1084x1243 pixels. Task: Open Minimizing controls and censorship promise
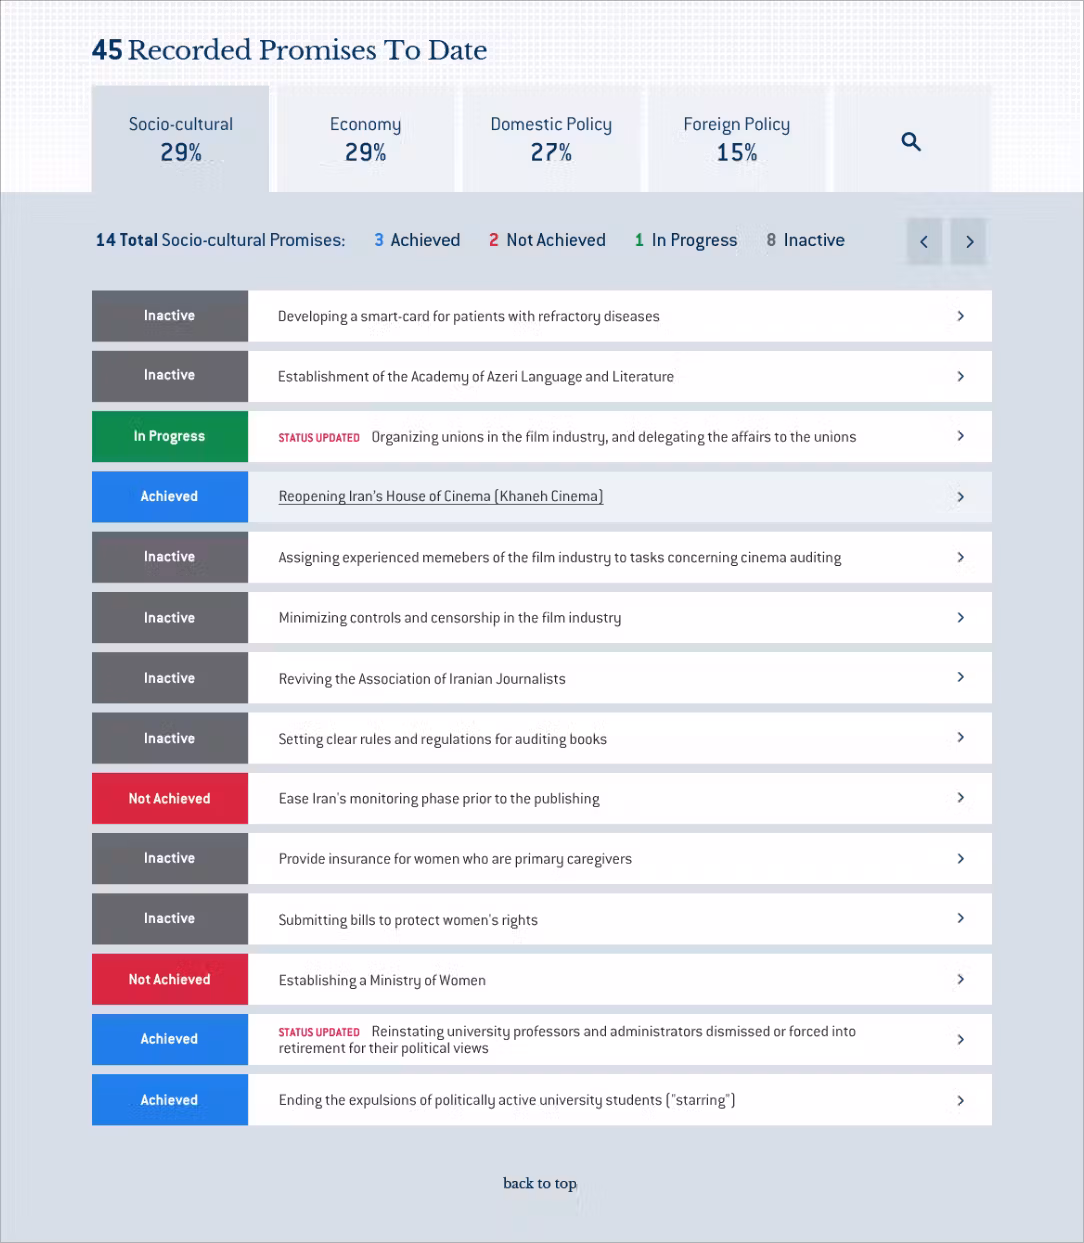pos(449,618)
